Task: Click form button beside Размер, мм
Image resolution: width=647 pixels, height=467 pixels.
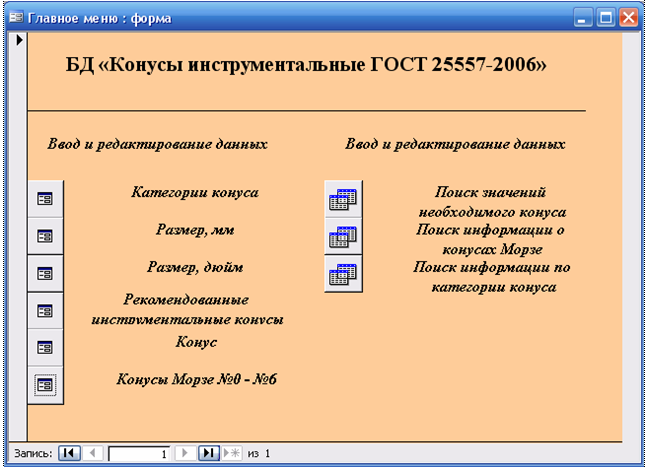Action: click(45, 236)
